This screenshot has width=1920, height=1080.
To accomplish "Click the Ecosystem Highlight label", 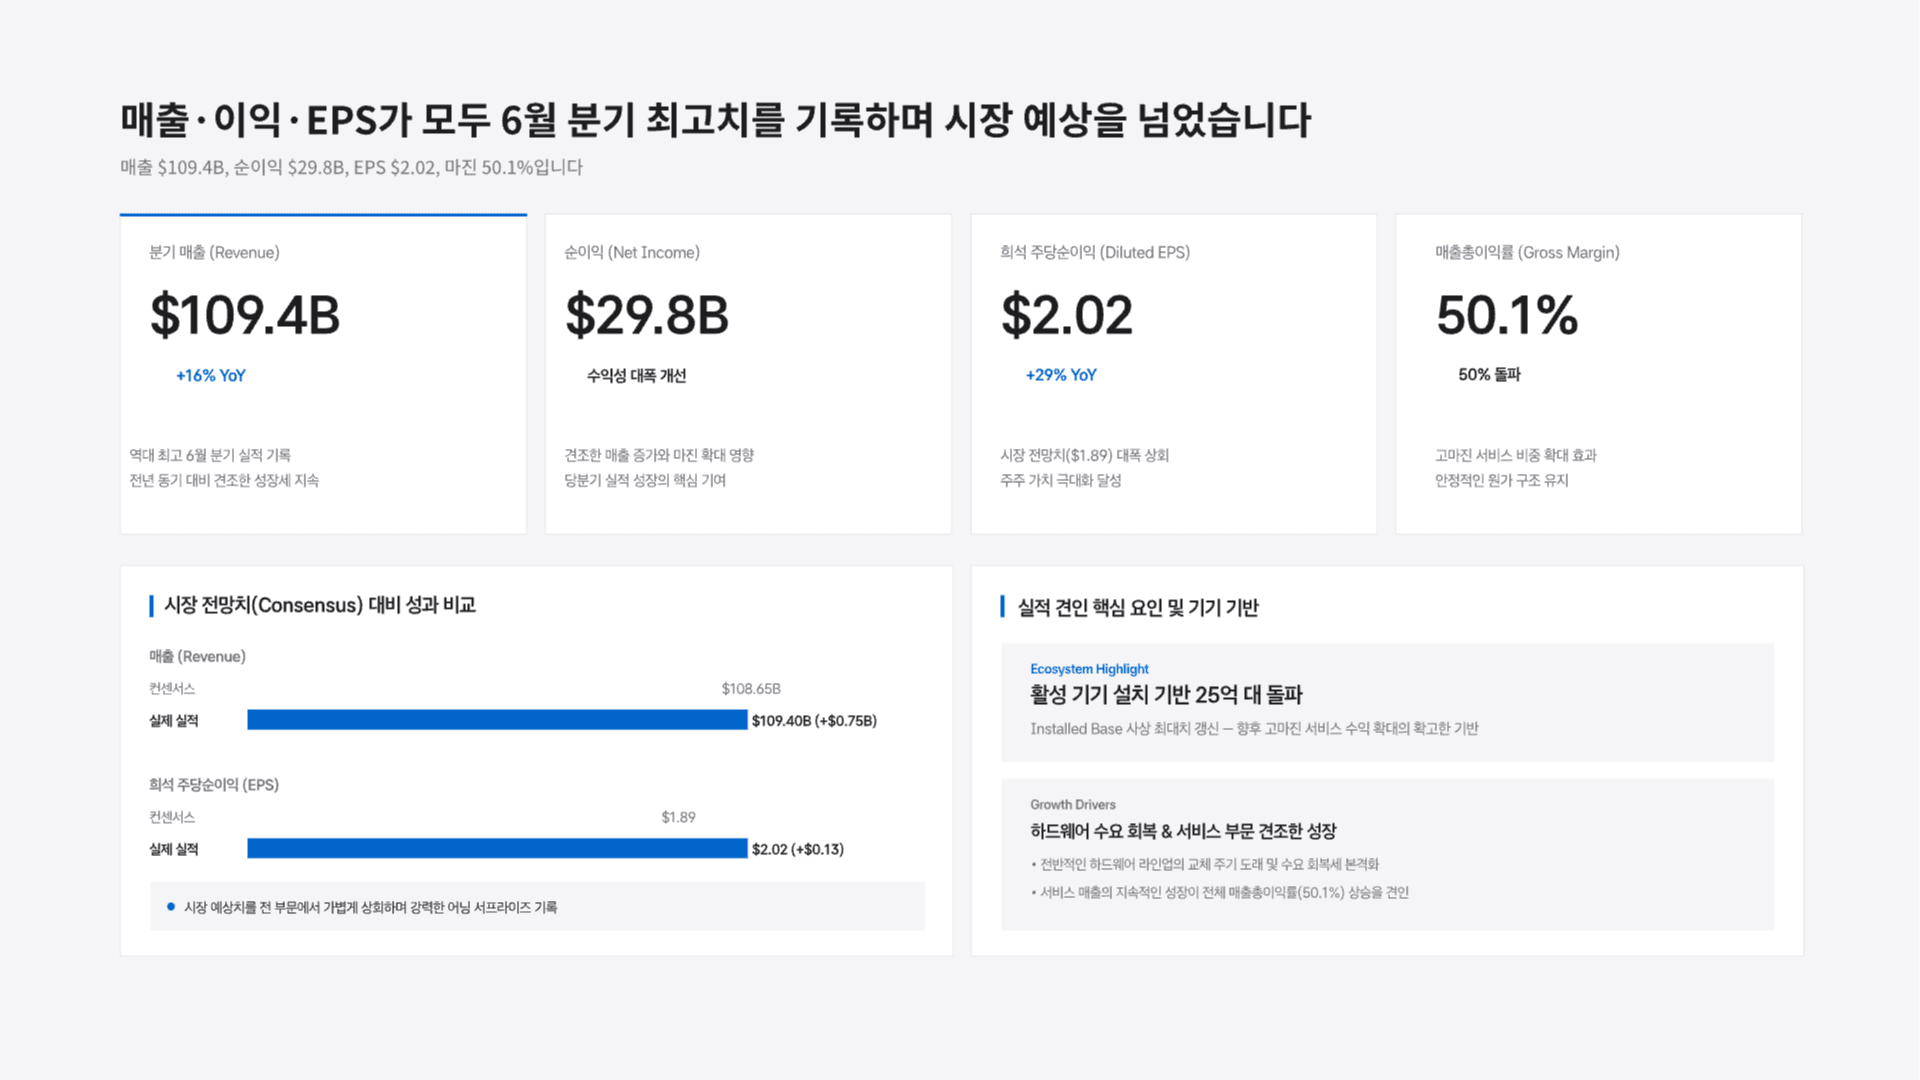I will 1089,669.
